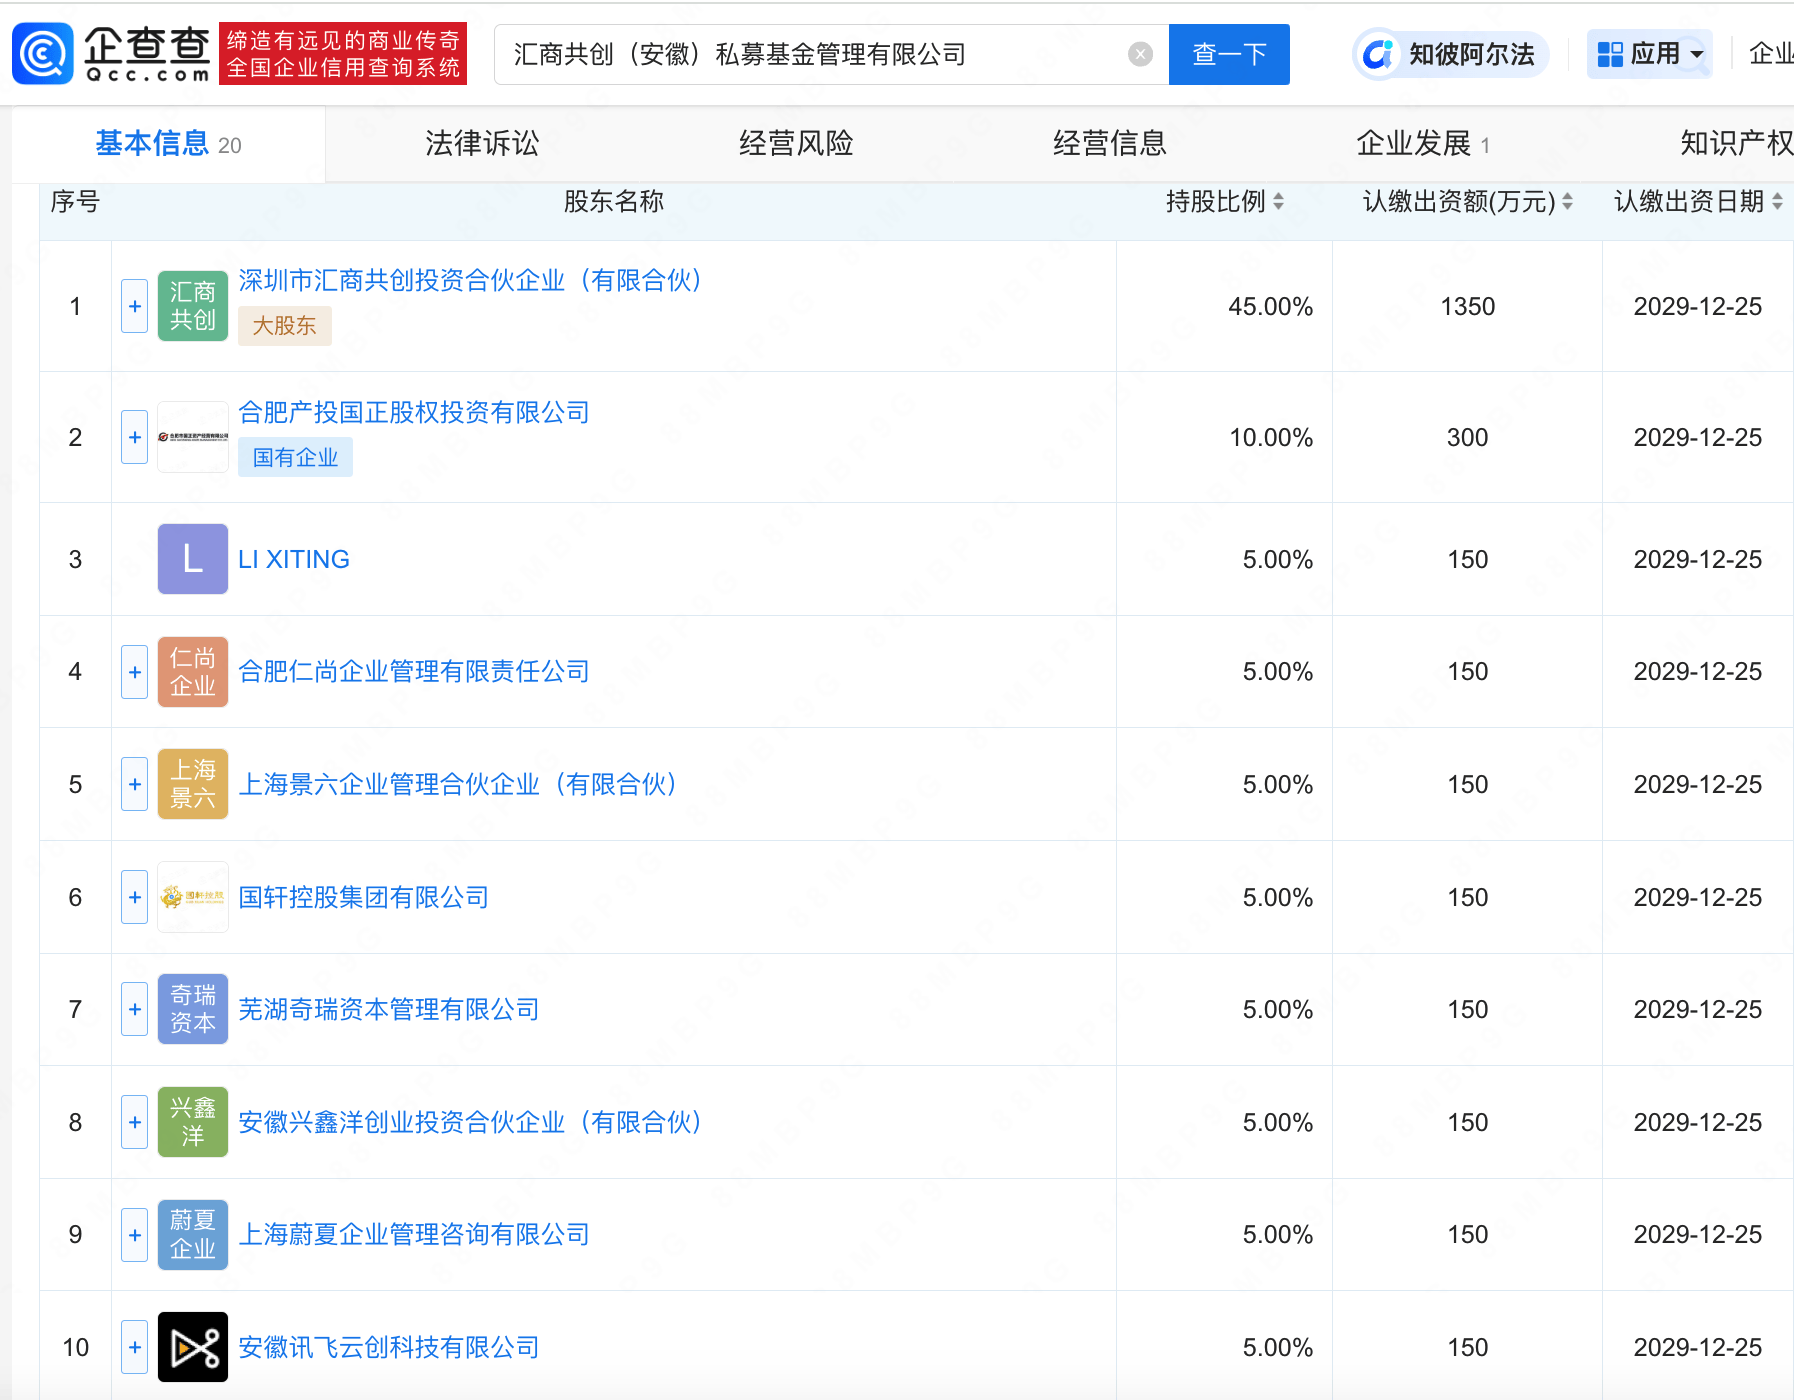Open 上海蔚夏企业管理咨询有限公司 link

pyautogui.click(x=414, y=1235)
